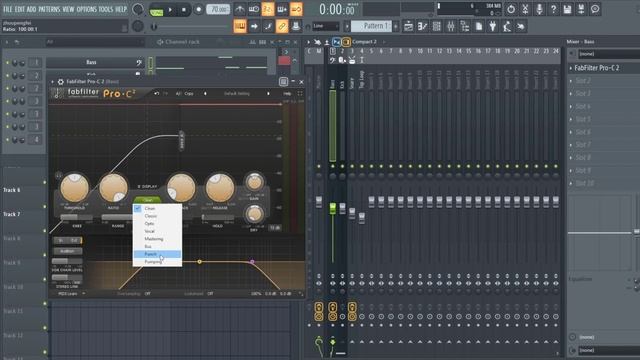The image size is (640, 360).
Task: Expand FabFilter Pro-C 2 mixer slot arrow
Action: pos(571,68)
